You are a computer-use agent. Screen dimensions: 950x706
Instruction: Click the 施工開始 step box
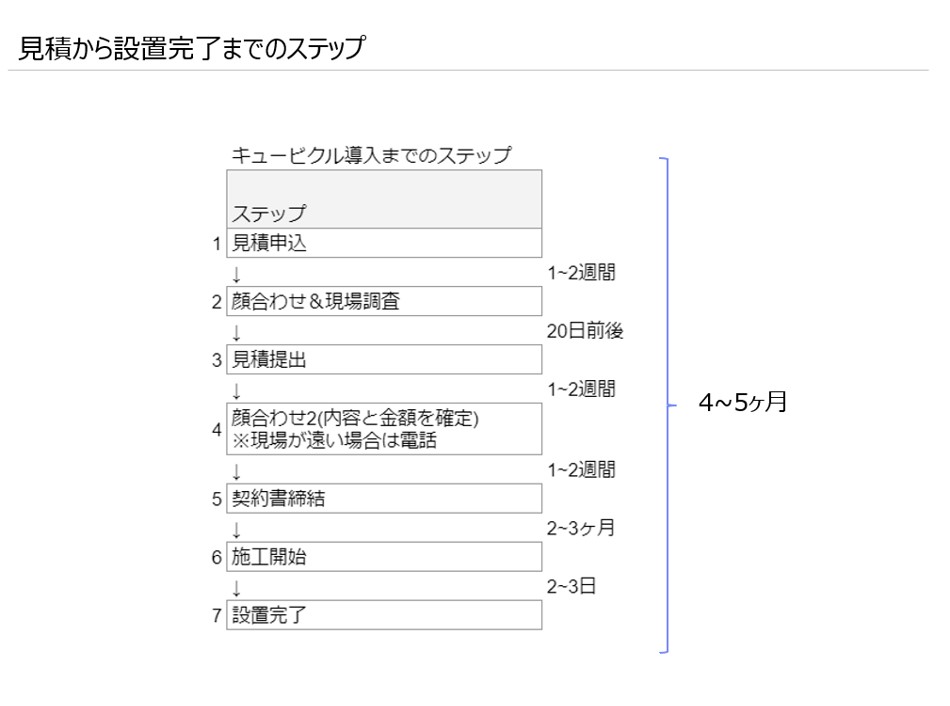[x=384, y=556]
